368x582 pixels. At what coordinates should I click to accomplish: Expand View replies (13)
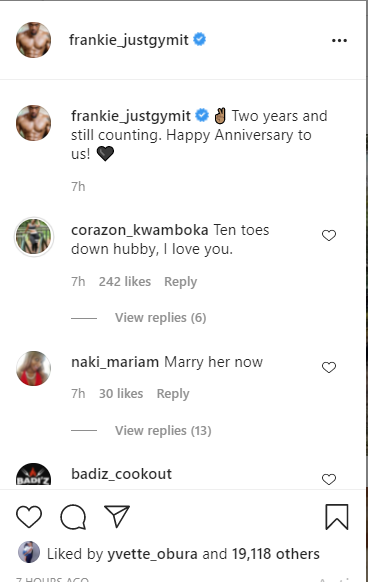163,431
